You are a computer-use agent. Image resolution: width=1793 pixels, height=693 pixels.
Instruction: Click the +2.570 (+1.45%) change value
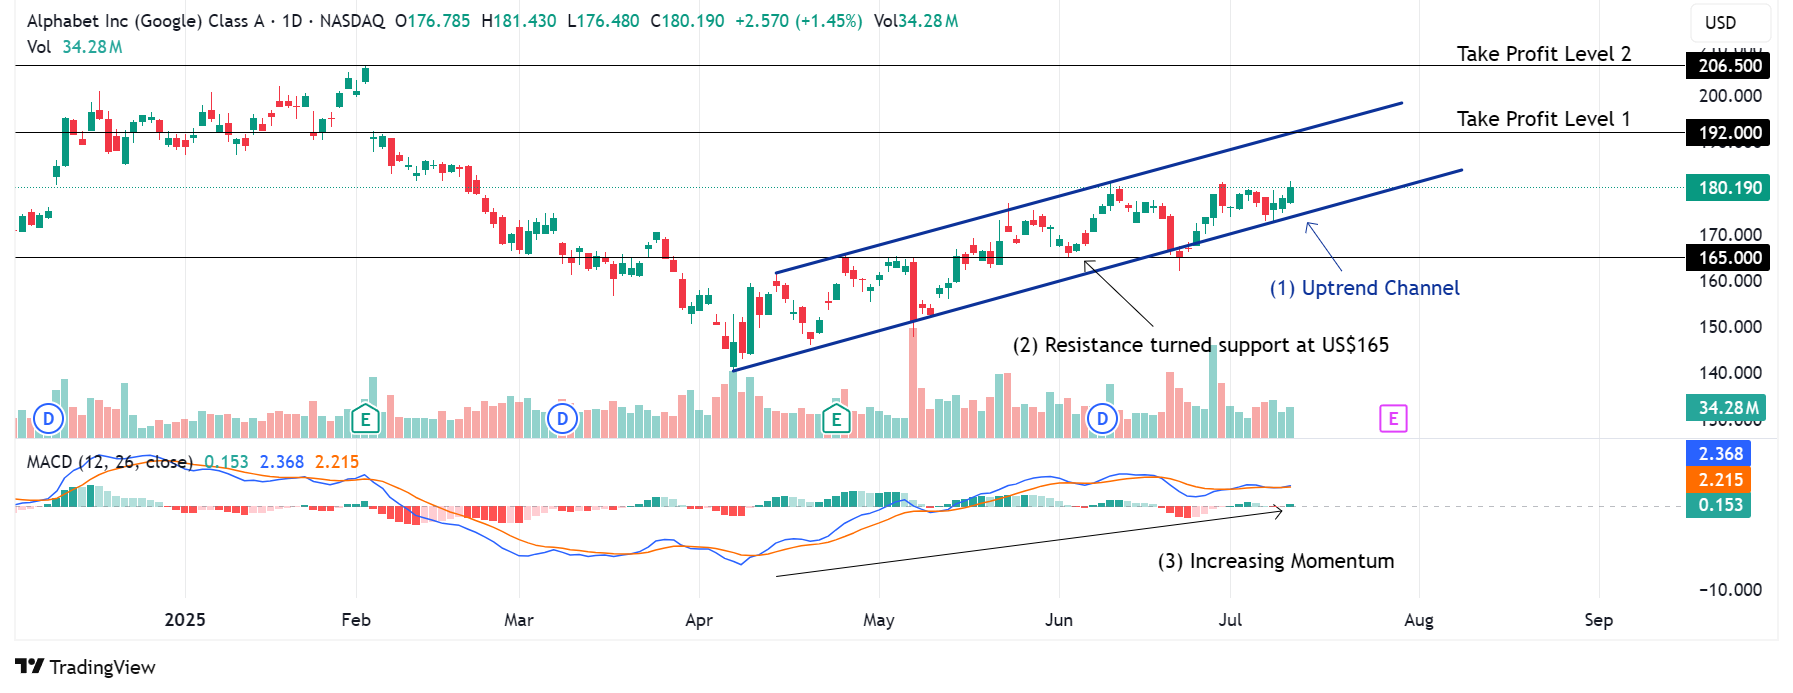coord(798,21)
